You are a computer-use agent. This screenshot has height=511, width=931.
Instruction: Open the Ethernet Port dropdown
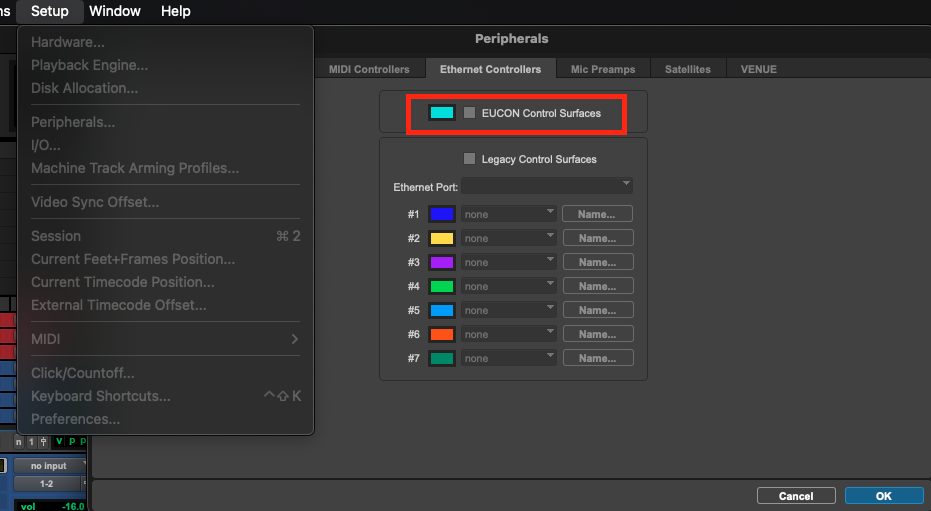tap(547, 186)
